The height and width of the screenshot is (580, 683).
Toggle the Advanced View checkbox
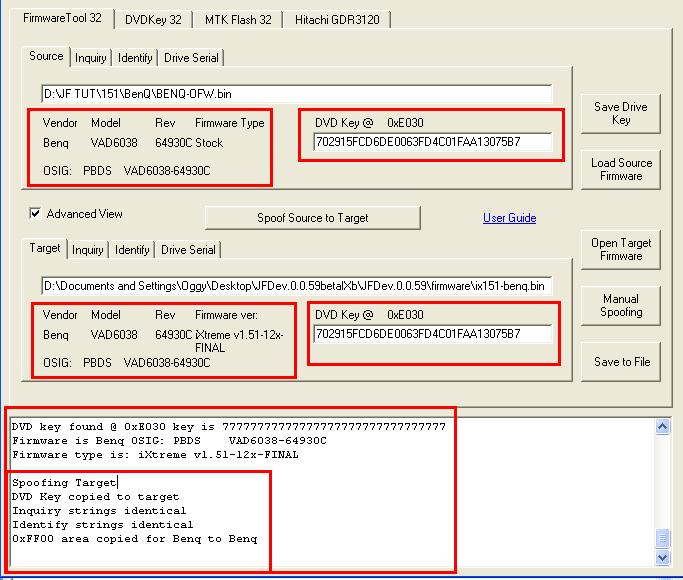tap(35, 213)
